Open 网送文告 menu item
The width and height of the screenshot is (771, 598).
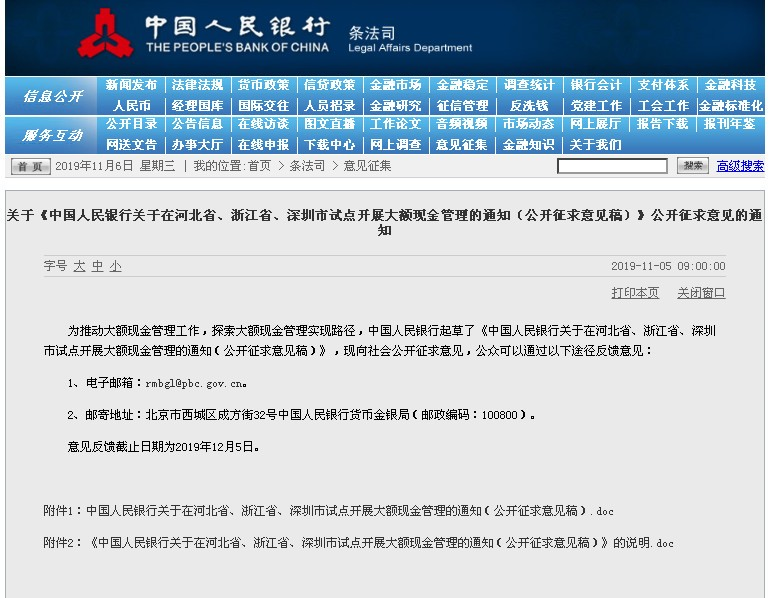point(131,145)
